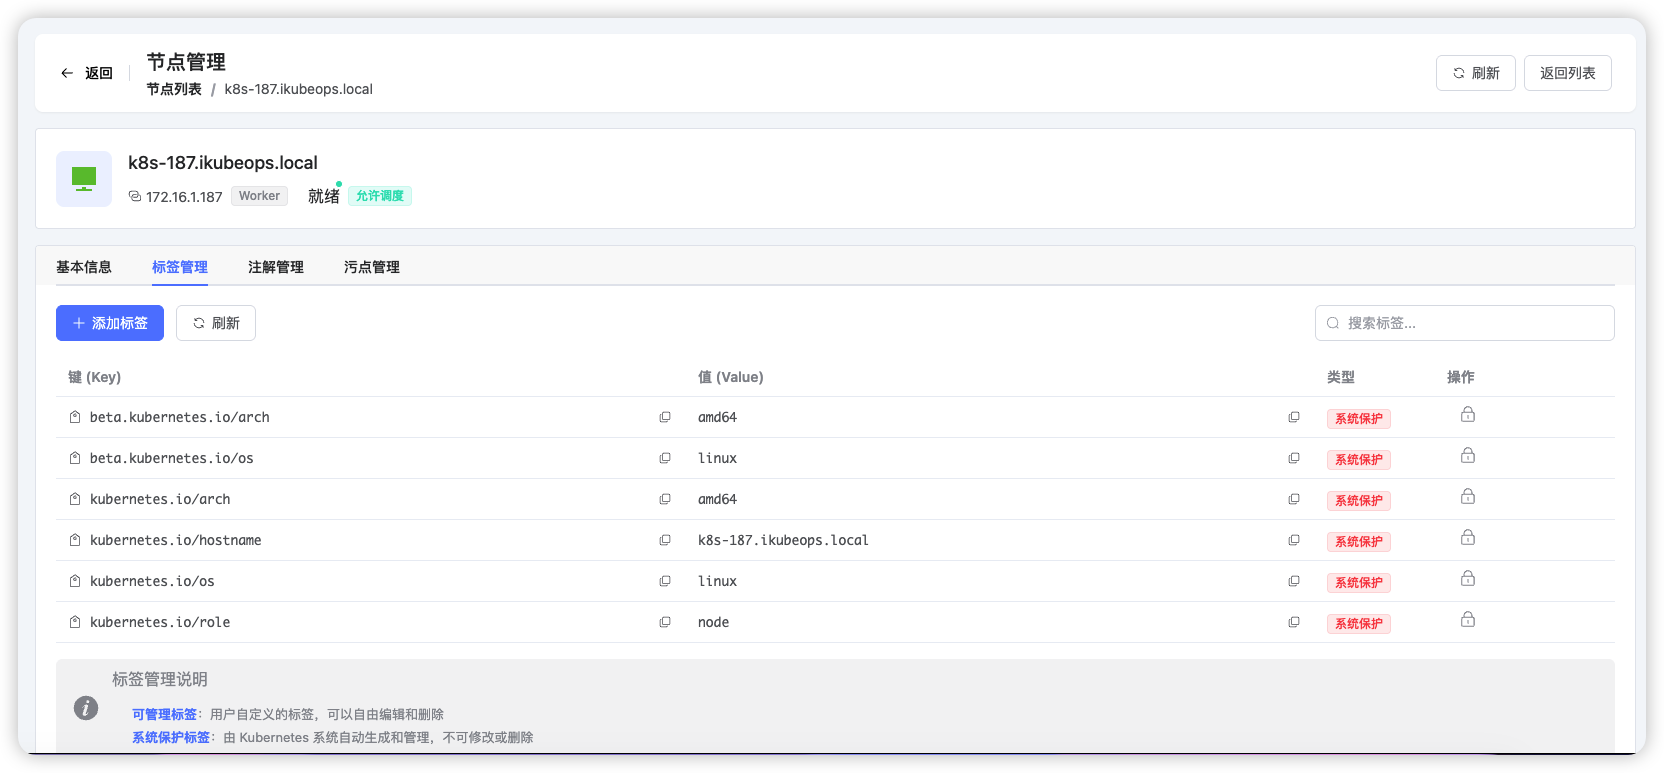The image size is (1664, 773).
Task: Copy the node IP address 172.16.1.187
Action: click(135, 197)
